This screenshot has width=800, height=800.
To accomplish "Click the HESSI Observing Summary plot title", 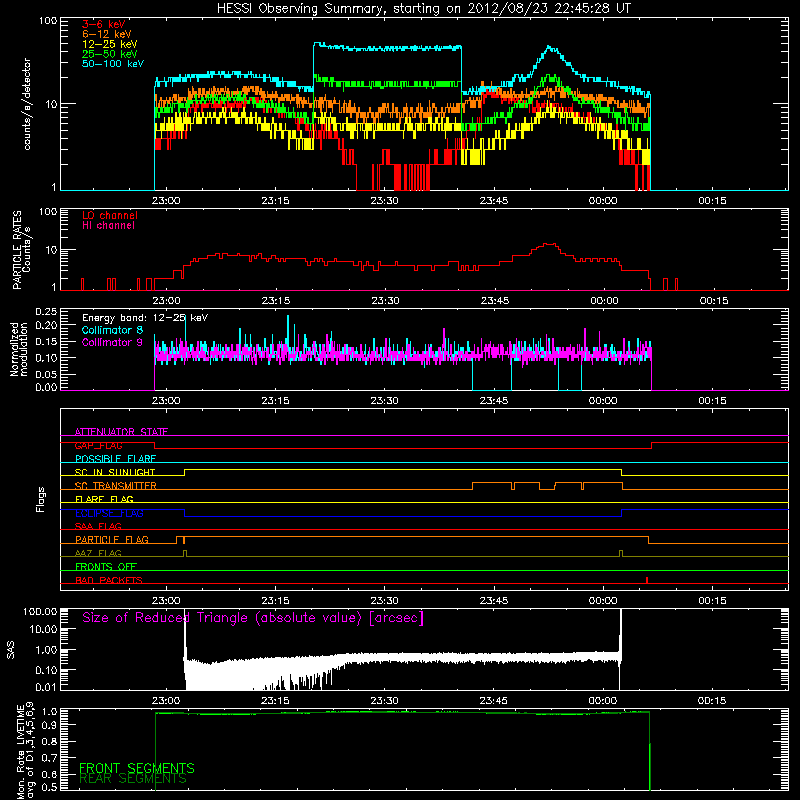I will (424, 9).
